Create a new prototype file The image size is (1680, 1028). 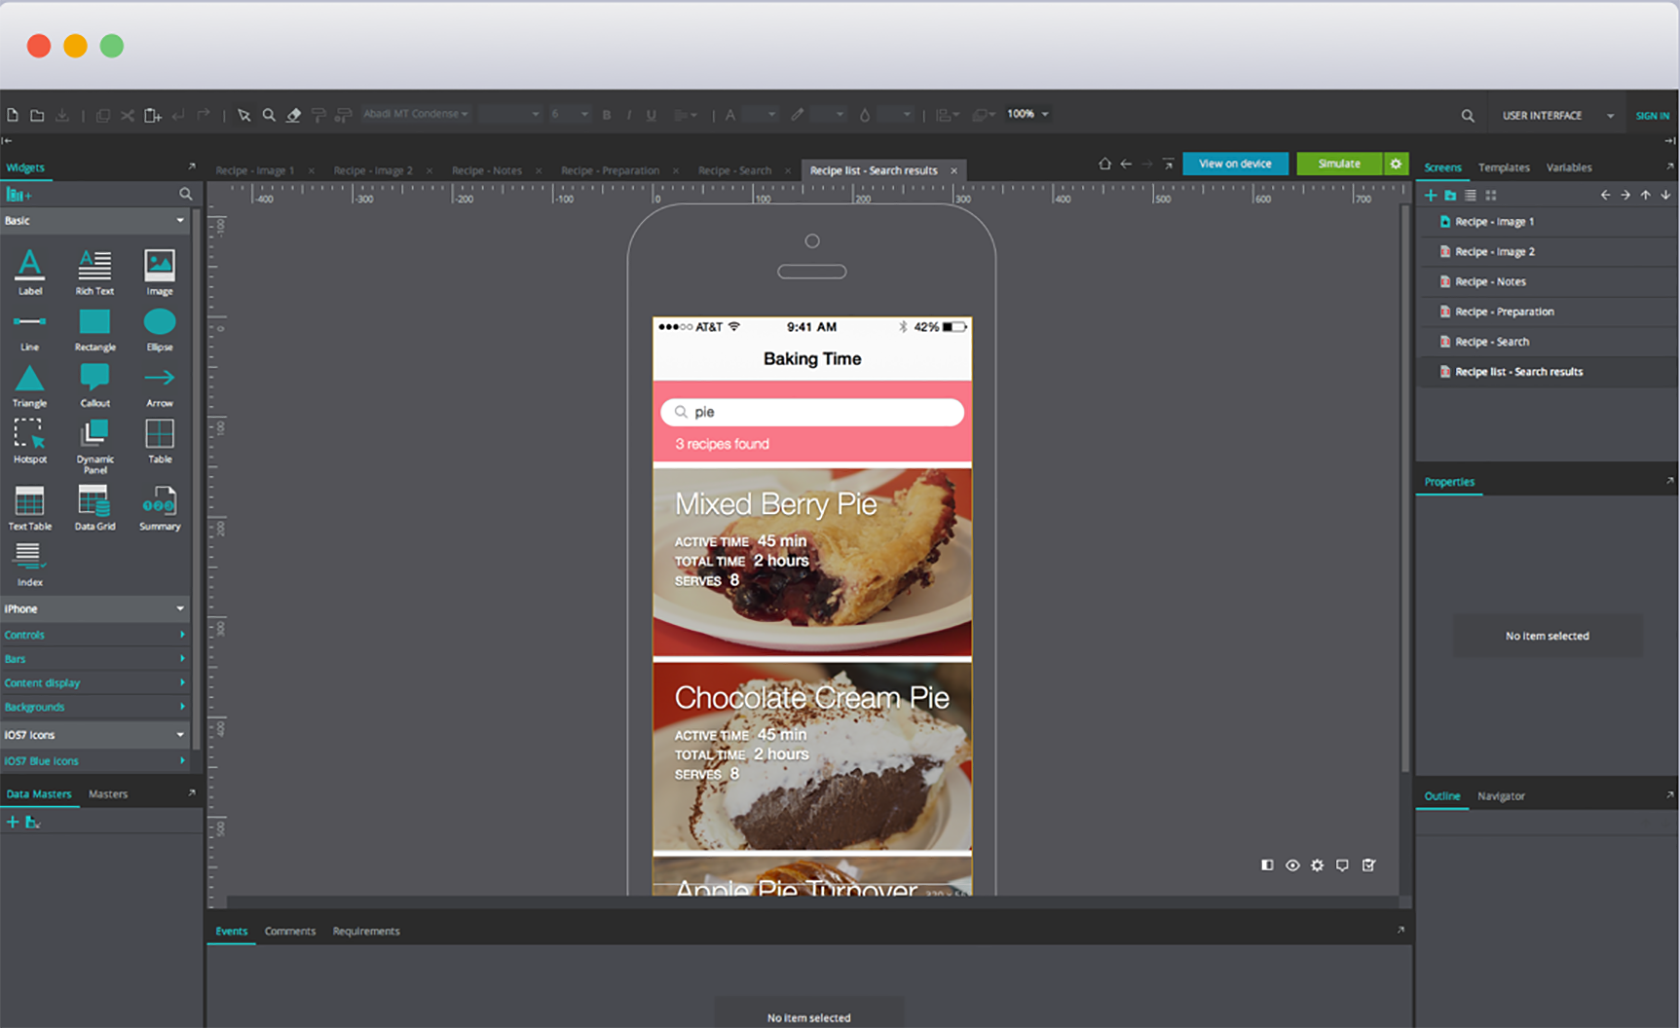pos(13,115)
